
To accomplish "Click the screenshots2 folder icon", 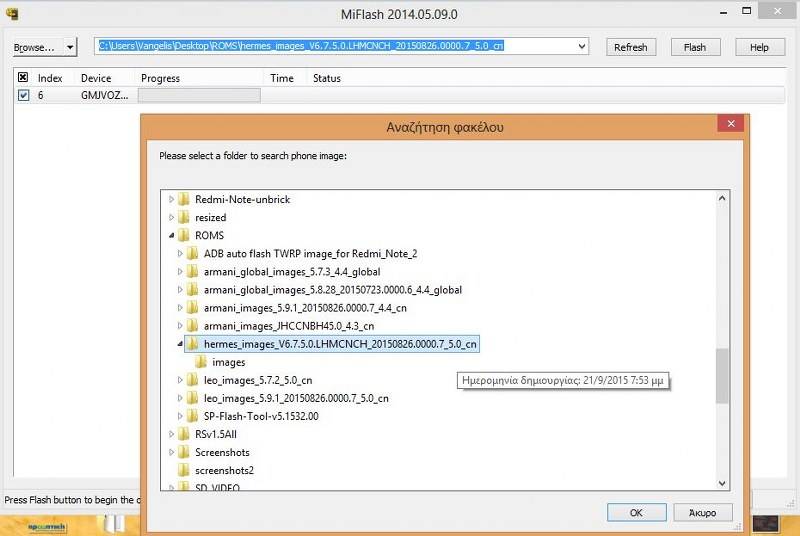I will (x=184, y=470).
